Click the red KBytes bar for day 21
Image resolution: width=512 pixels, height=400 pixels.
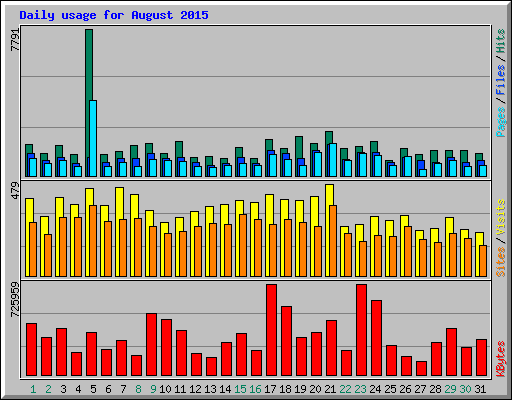(331, 348)
